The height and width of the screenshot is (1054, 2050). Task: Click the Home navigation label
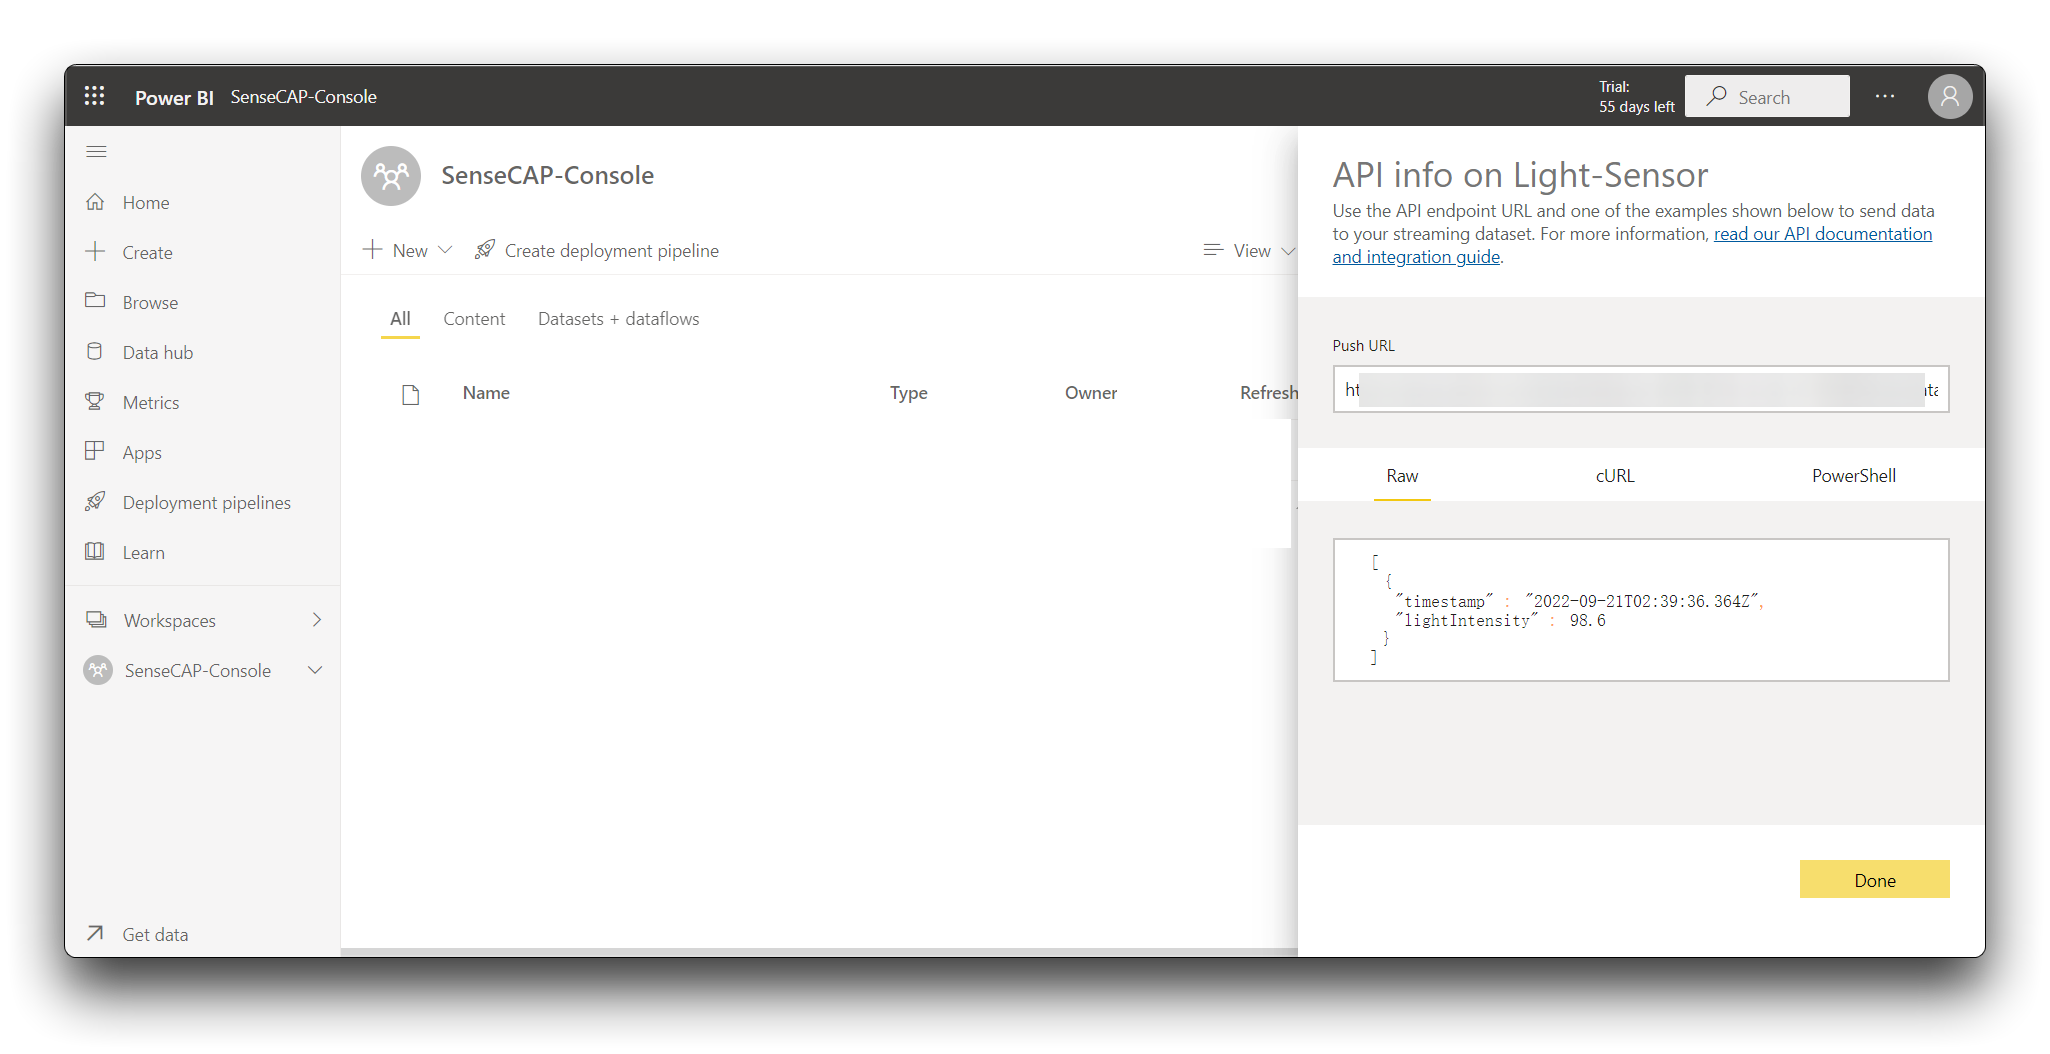point(146,203)
